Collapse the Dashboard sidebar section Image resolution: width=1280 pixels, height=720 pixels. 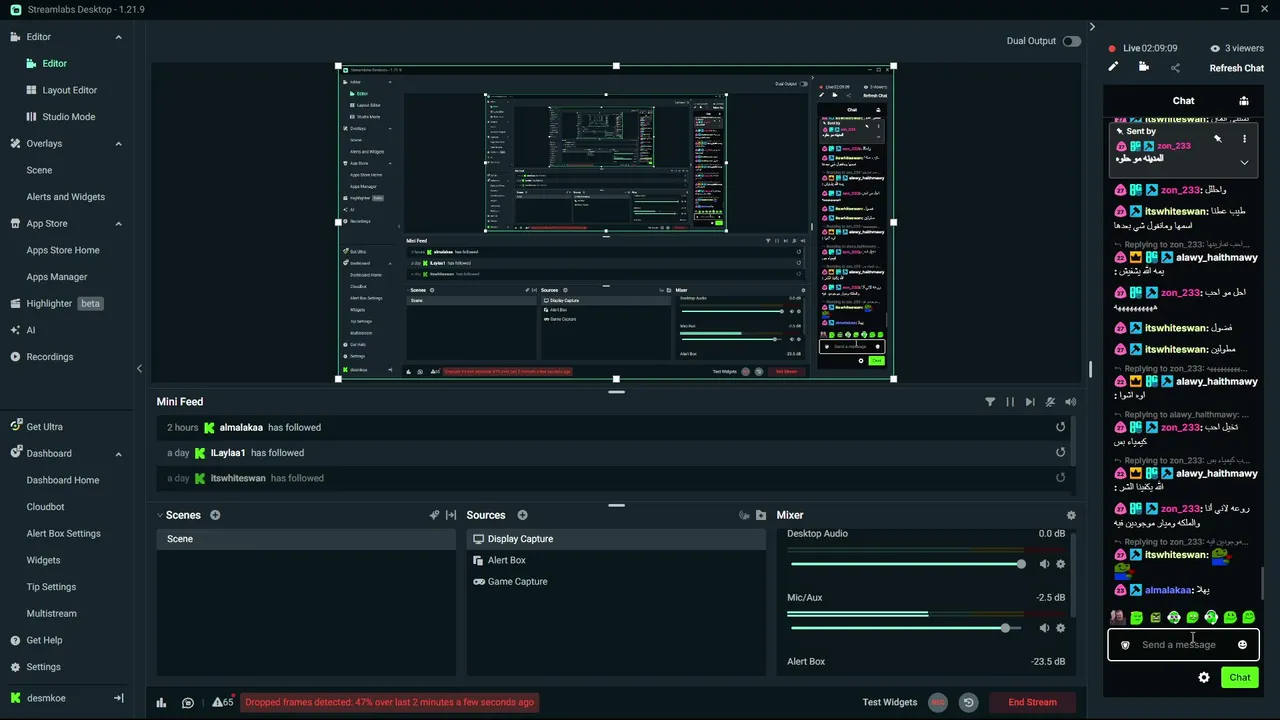point(118,453)
